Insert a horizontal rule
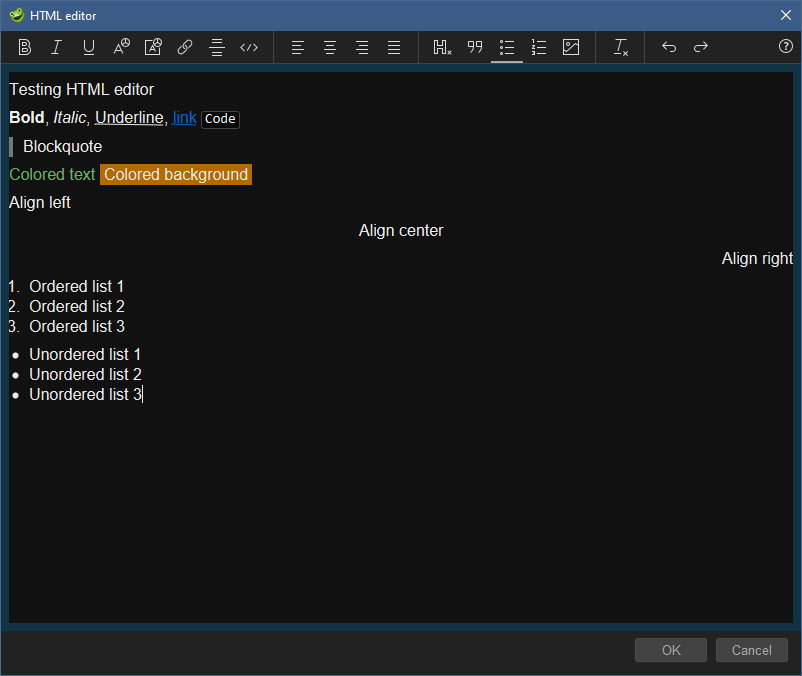The image size is (802, 676). (x=217, y=47)
